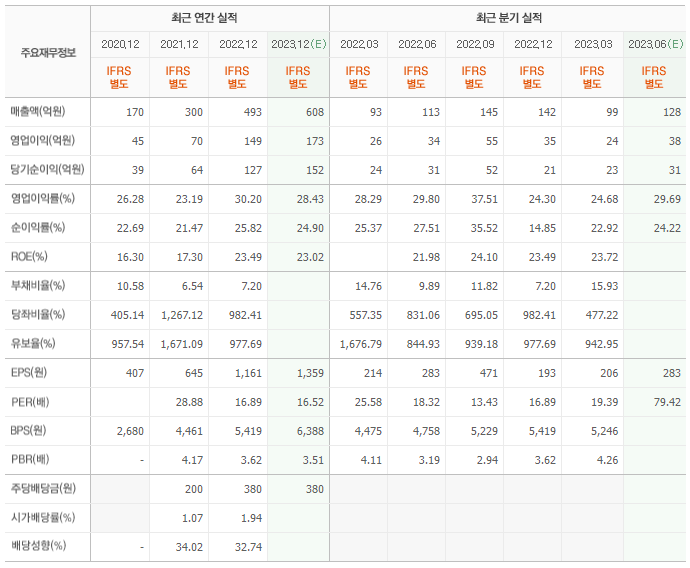Select the 매출액(억원) row label
The height and width of the screenshot is (568, 690).
(x=38, y=112)
